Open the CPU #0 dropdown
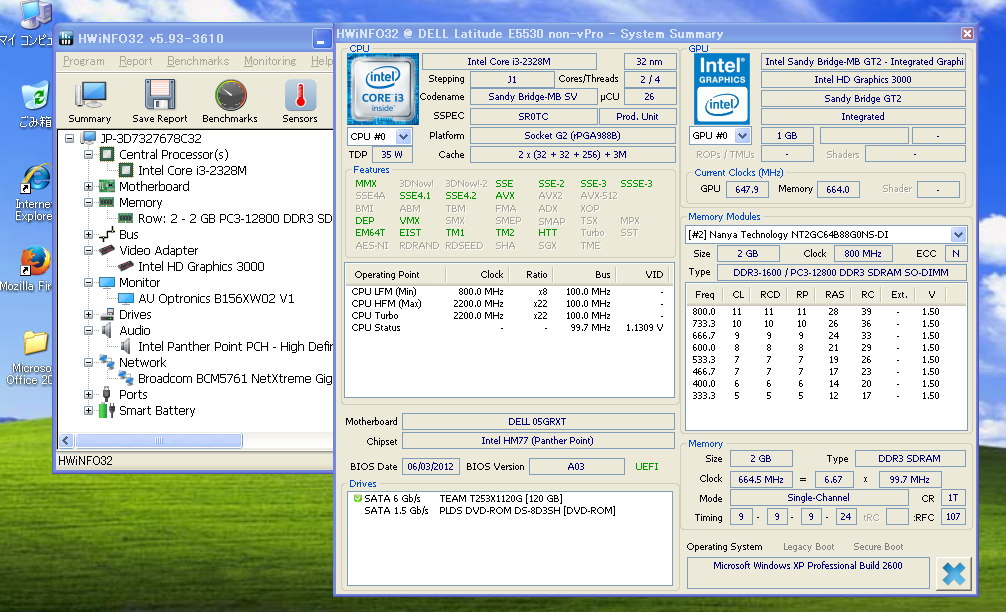The height and width of the screenshot is (612, 1006). click(x=403, y=137)
